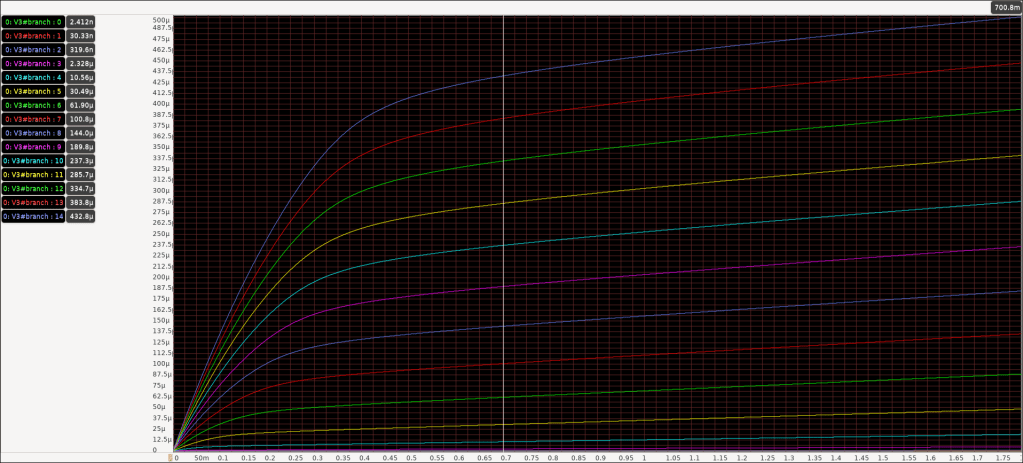Click the 285.7µ value readout box

click(x=82, y=174)
